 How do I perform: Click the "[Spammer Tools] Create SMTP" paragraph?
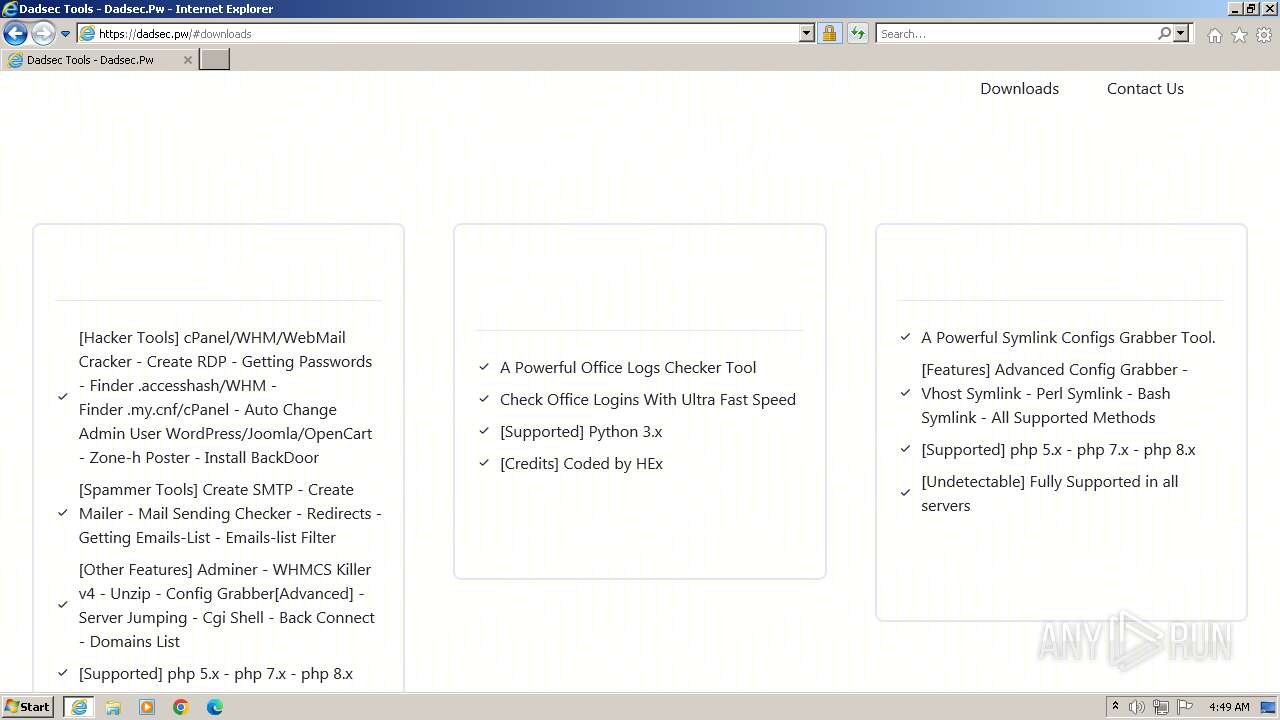(x=230, y=513)
